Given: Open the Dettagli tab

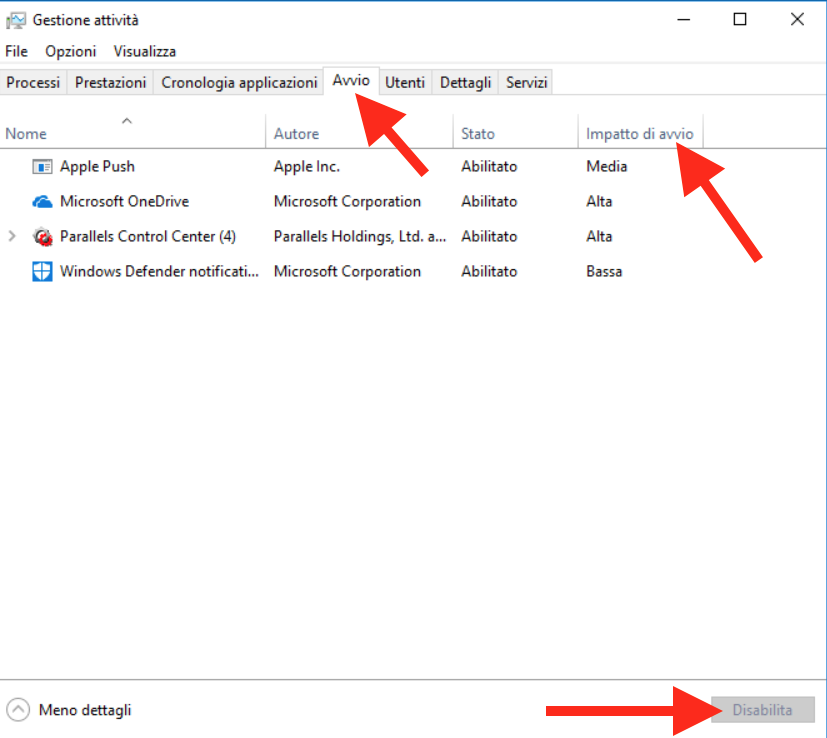Looking at the screenshot, I should point(466,82).
